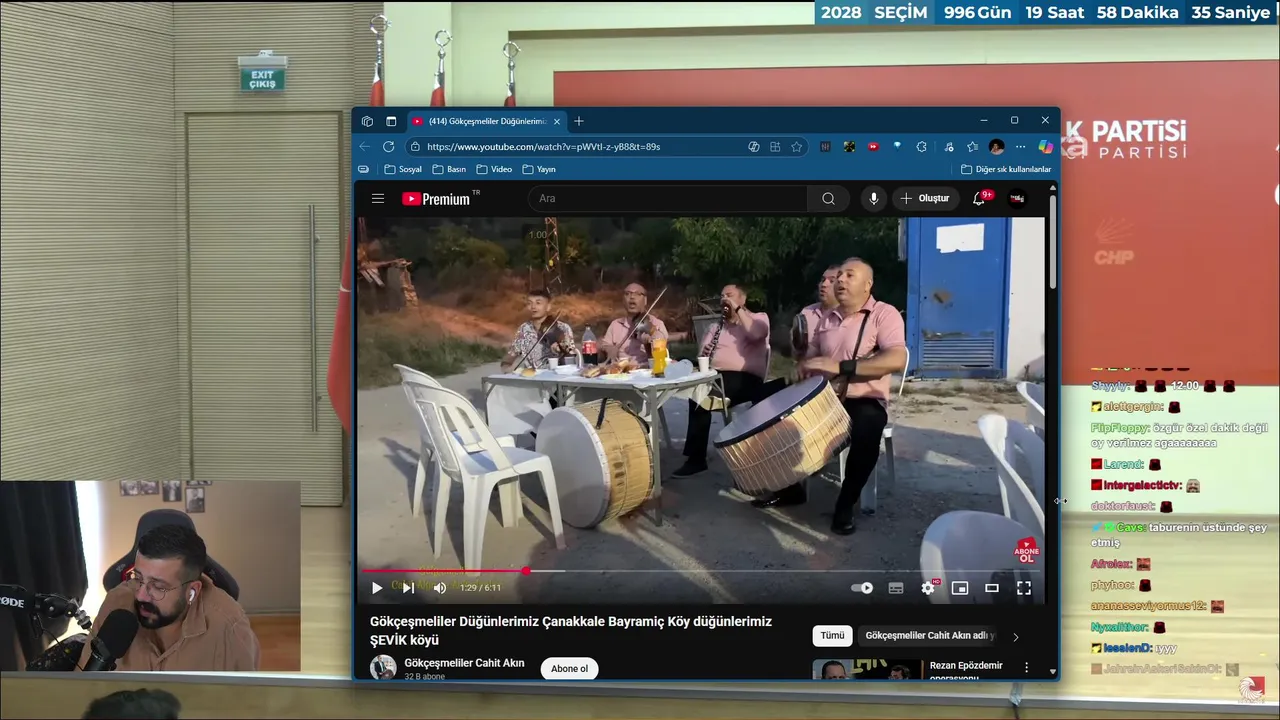Viewport: 1280px width, 720px height.
Task: Click the browser address bar URL
Action: click(x=543, y=146)
